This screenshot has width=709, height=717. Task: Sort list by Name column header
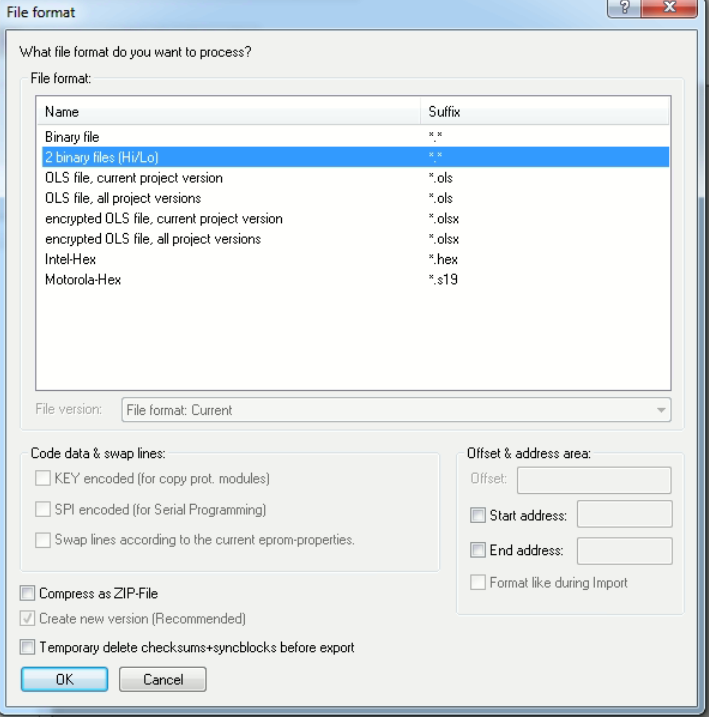(x=230, y=113)
